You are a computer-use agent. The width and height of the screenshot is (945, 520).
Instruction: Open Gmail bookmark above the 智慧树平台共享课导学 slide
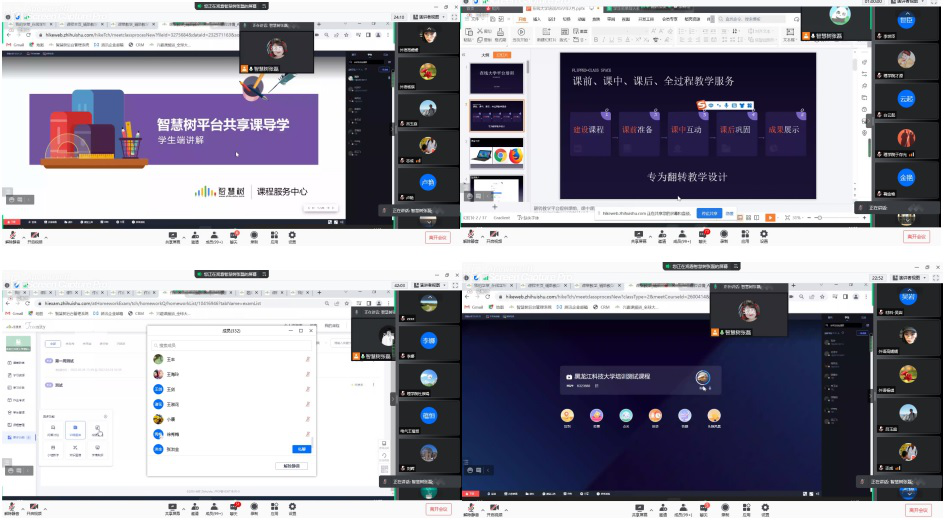coord(15,45)
